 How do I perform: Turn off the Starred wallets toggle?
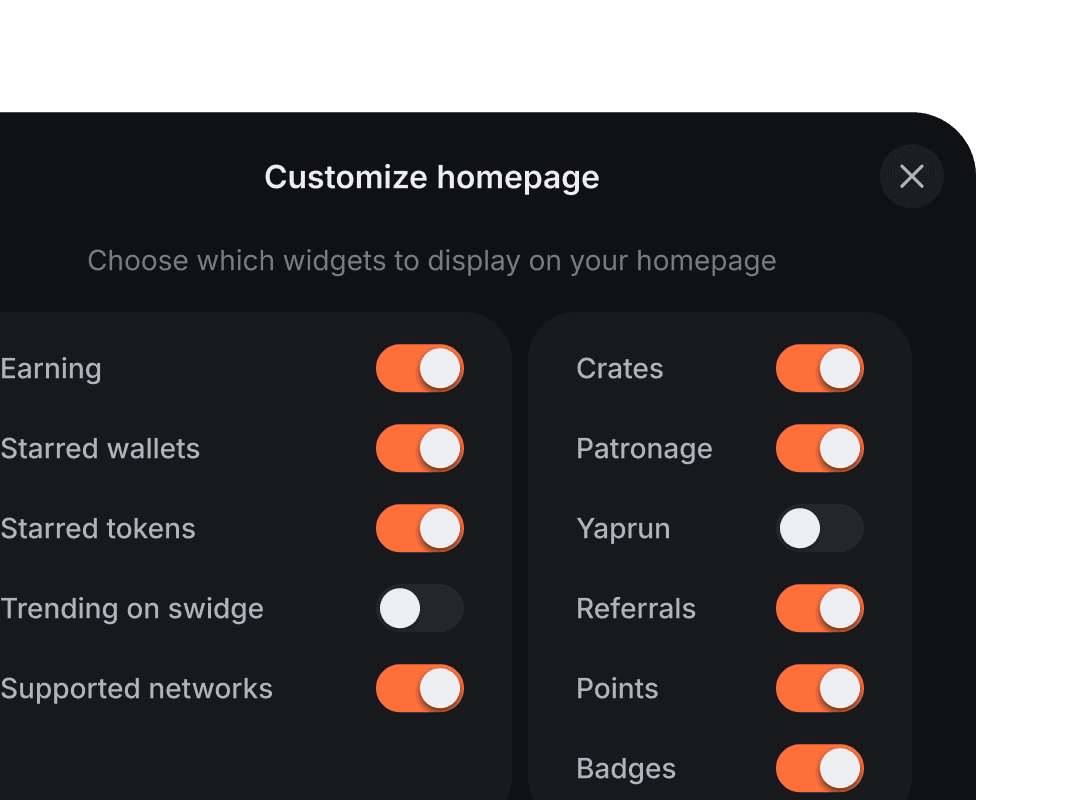coord(419,448)
